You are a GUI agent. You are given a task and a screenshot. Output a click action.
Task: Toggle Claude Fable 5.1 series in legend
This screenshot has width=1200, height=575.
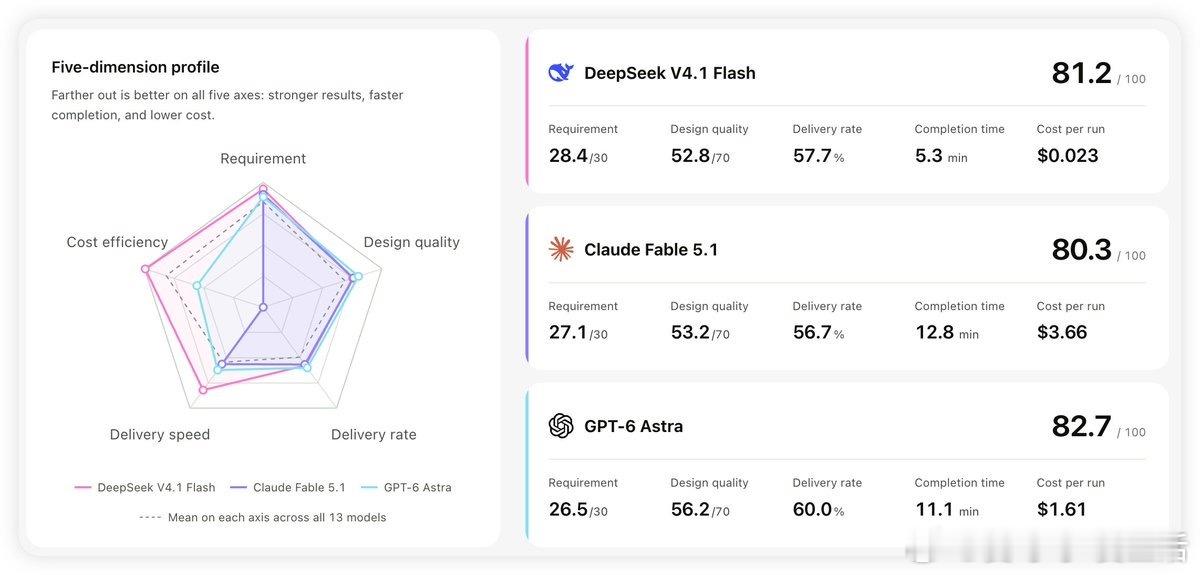coord(288,488)
